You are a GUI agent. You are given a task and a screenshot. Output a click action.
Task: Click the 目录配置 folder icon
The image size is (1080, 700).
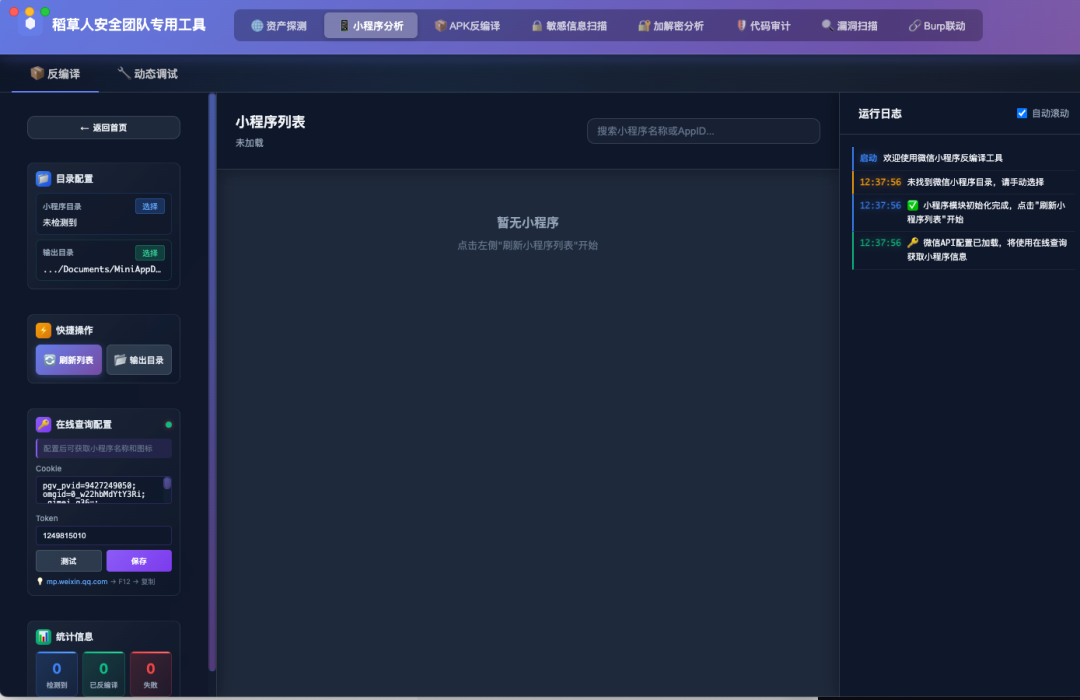[x=43, y=178]
